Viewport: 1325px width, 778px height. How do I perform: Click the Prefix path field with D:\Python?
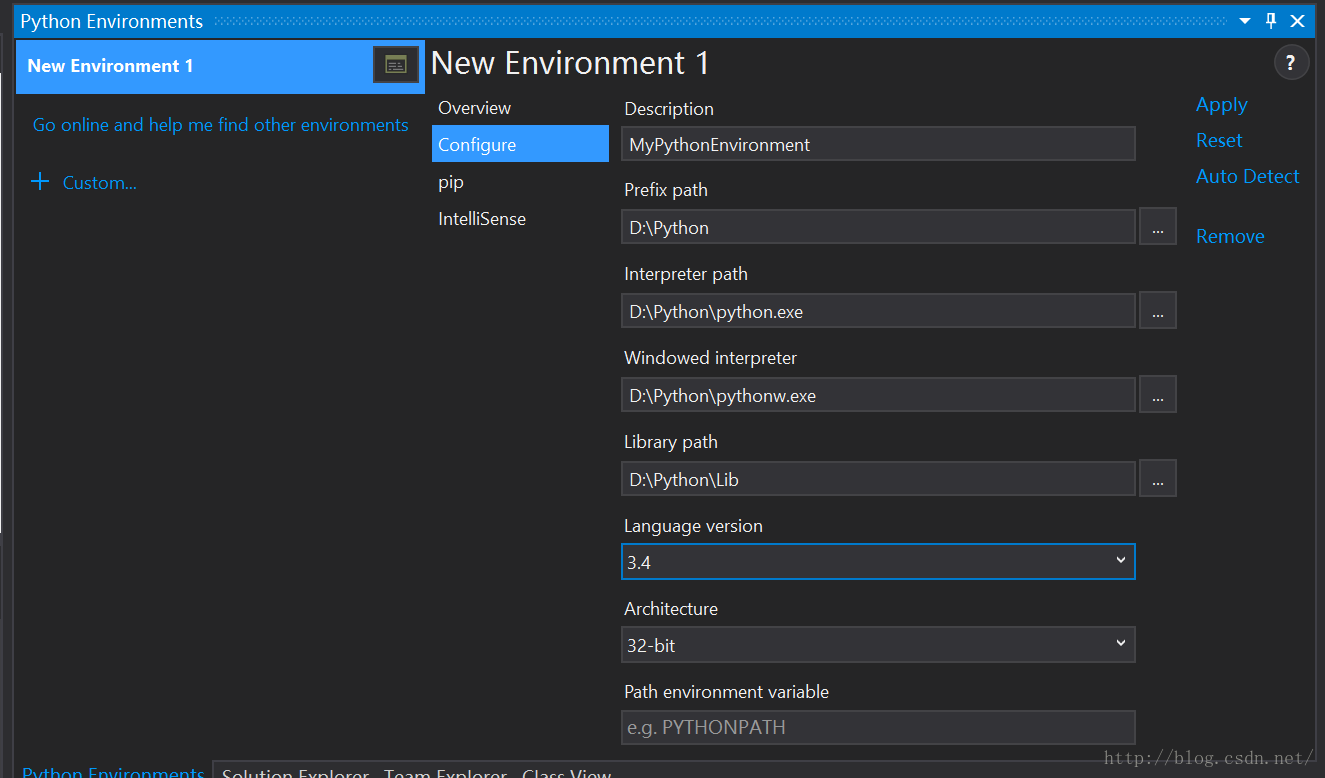pos(878,227)
